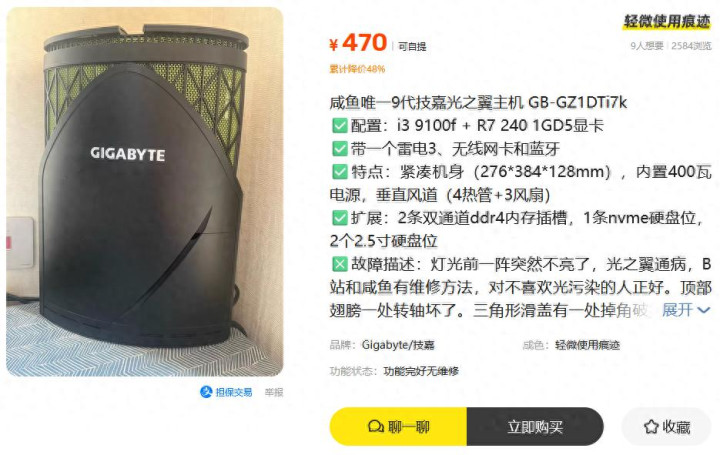Image resolution: width=720 pixels, height=455 pixels.
Task: Click the red X icon before 故障描述
Action: (x=339, y=264)
